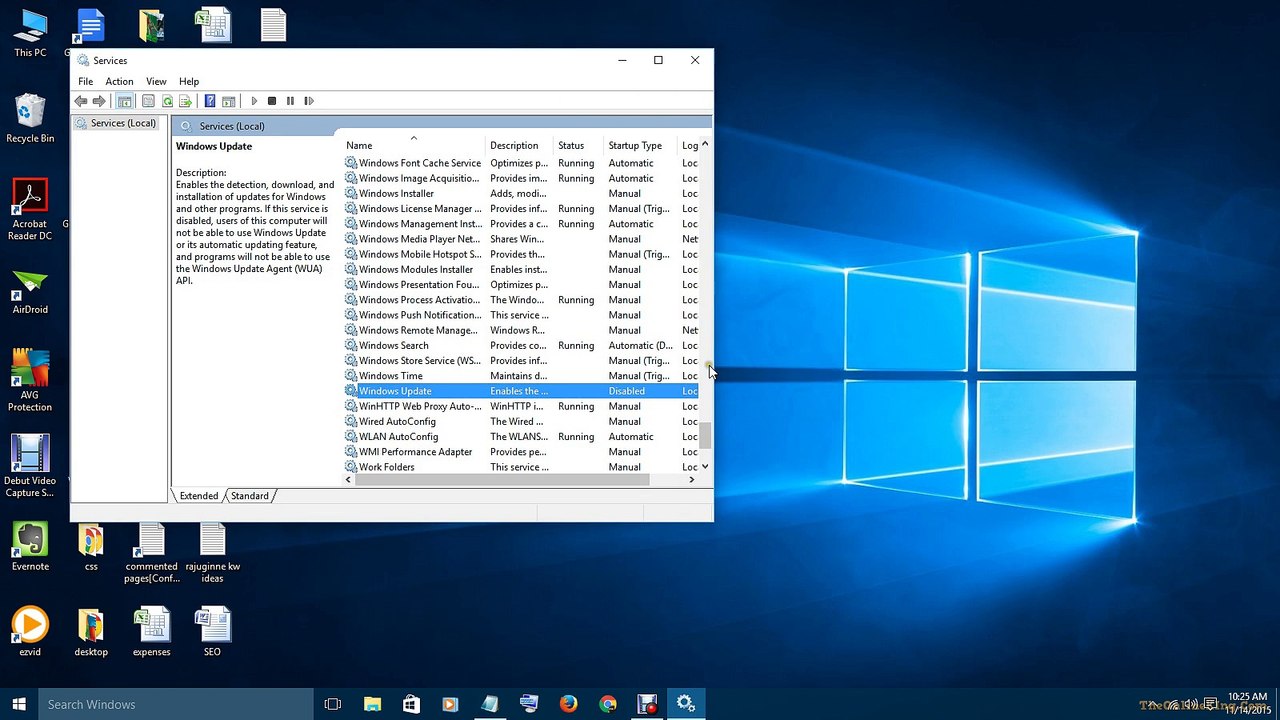Open the File menu
The height and width of the screenshot is (720, 1280).
86,81
